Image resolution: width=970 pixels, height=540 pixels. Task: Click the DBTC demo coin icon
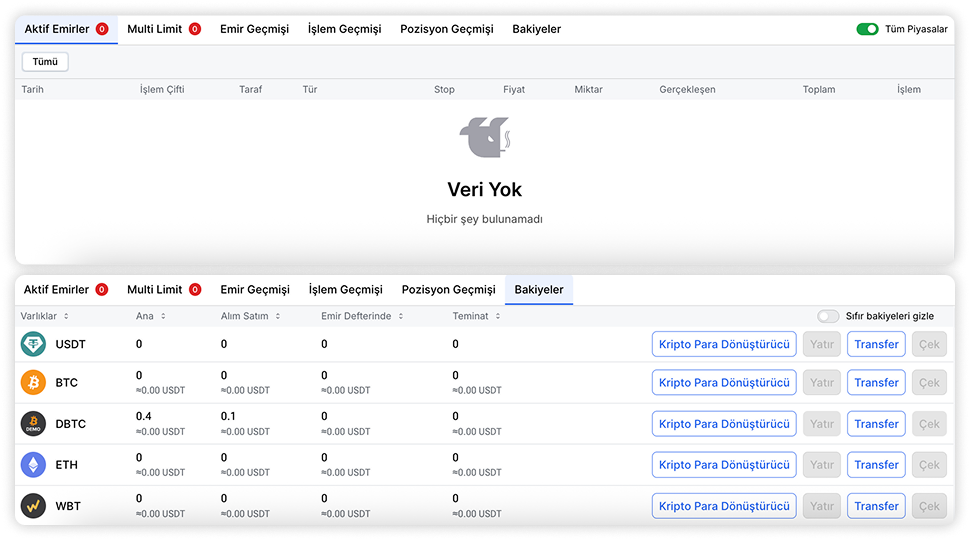pos(33,424)
